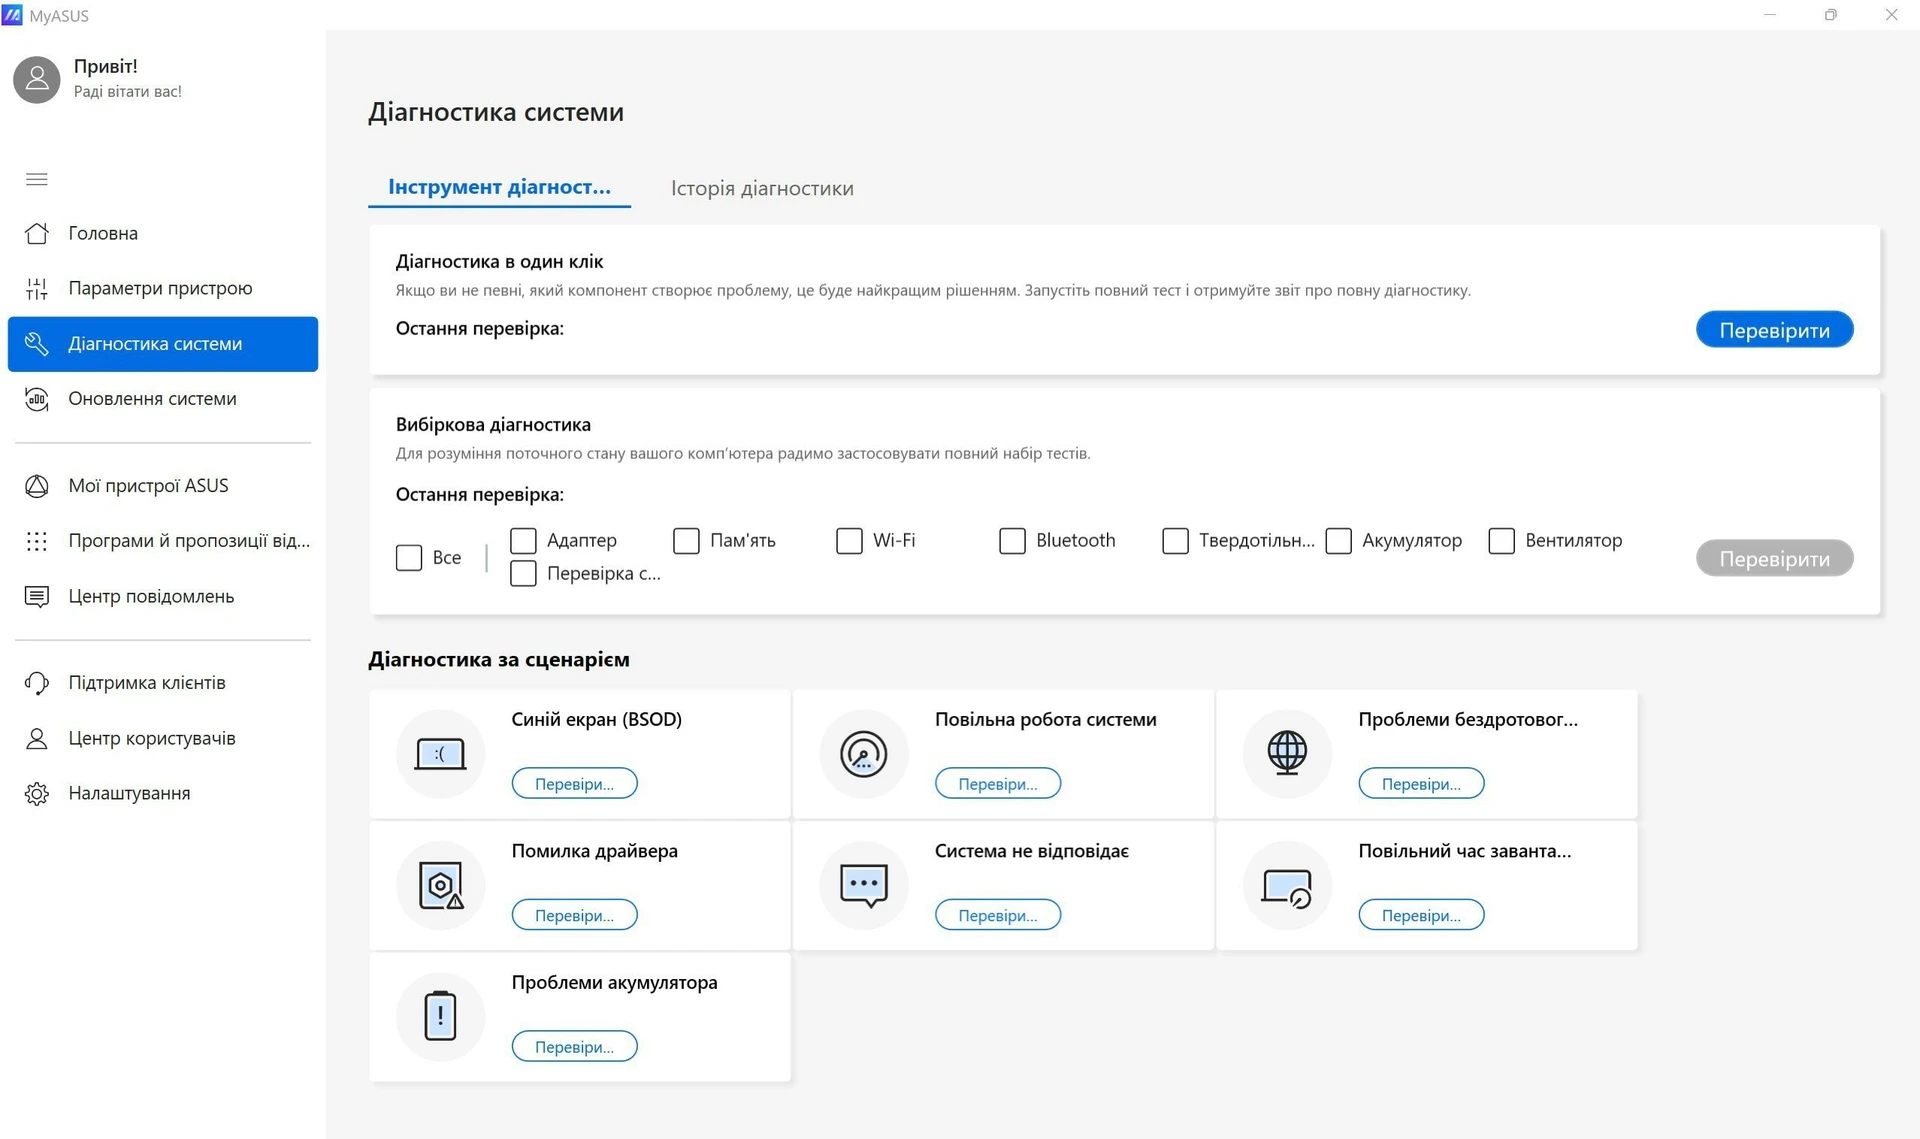
Task: Tick the Вентилятор checkbox
Action: [x=1501, y=540]
